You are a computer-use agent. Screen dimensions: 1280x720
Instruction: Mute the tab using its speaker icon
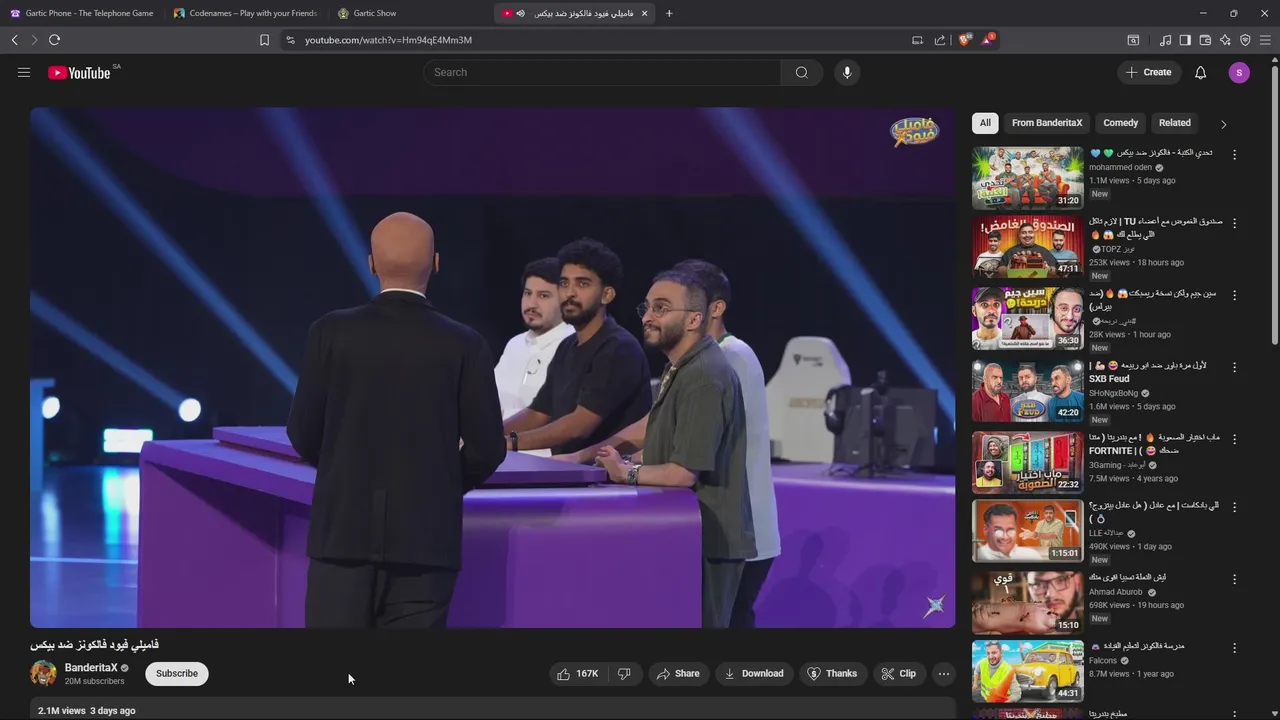(520, 13)
